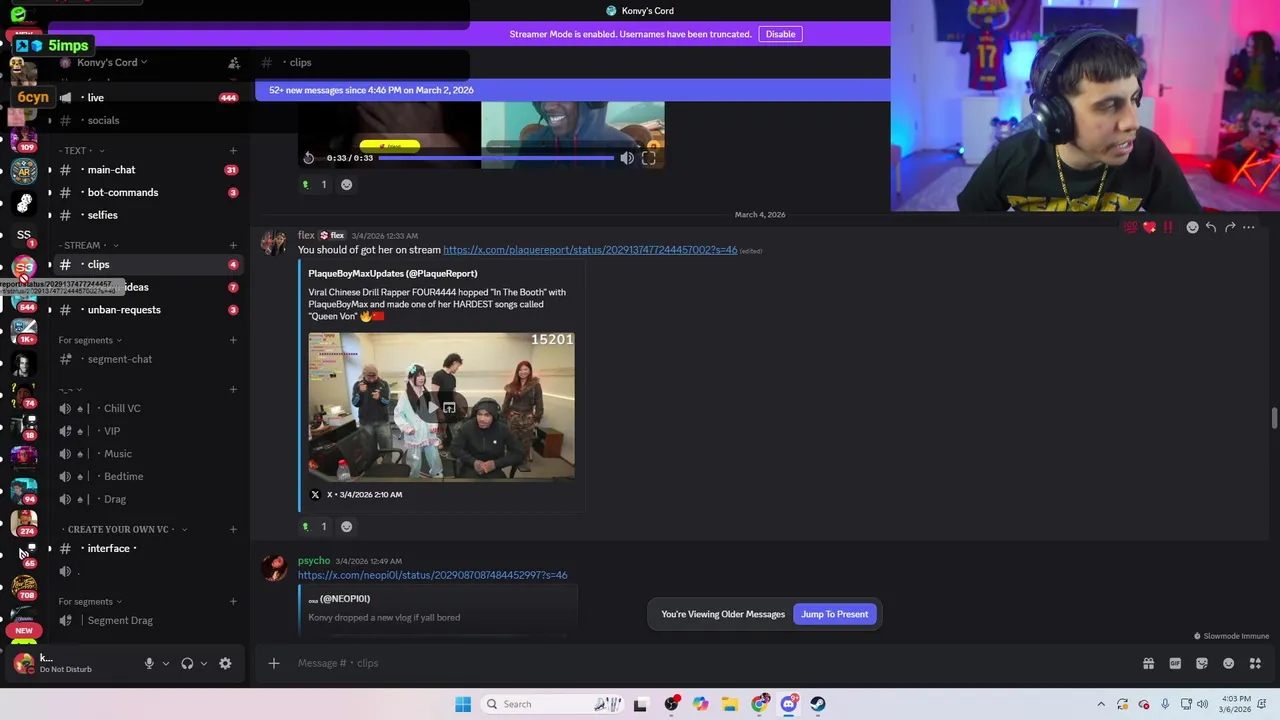Open the emoji picker in message bar
The width and height of the screenshot is (1280, 720).
click(x=1229, y=663)
